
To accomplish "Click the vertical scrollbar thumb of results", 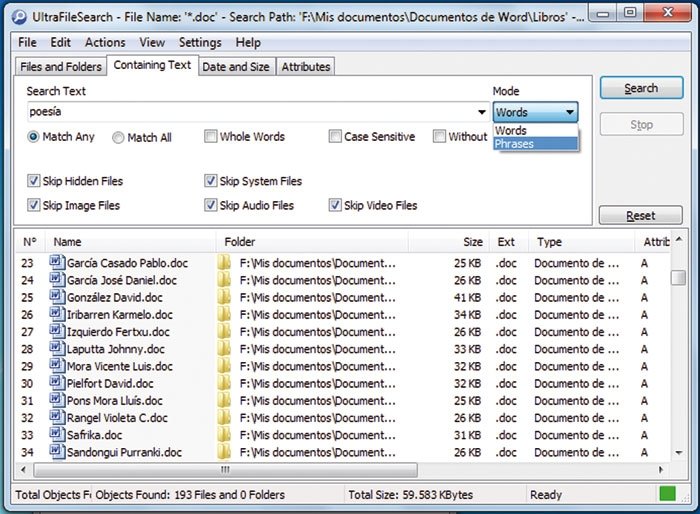I will coord(678,277).
